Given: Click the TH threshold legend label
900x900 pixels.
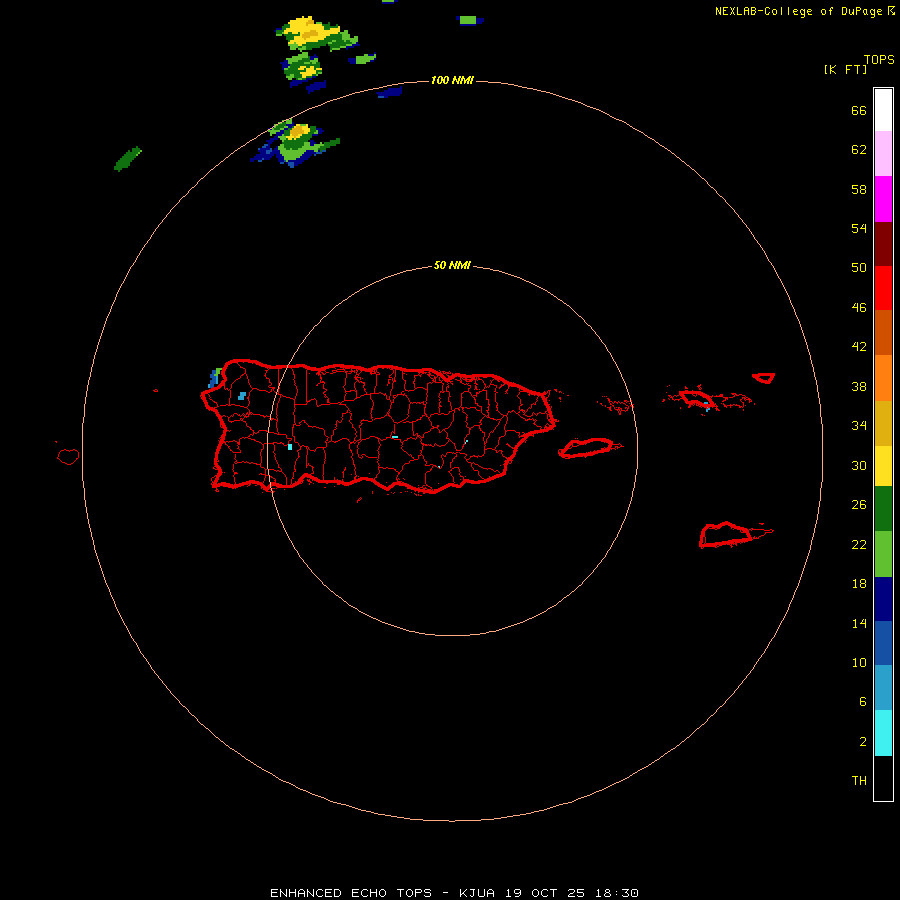Looking at the screenshot, I should click(x=859, y=781).
